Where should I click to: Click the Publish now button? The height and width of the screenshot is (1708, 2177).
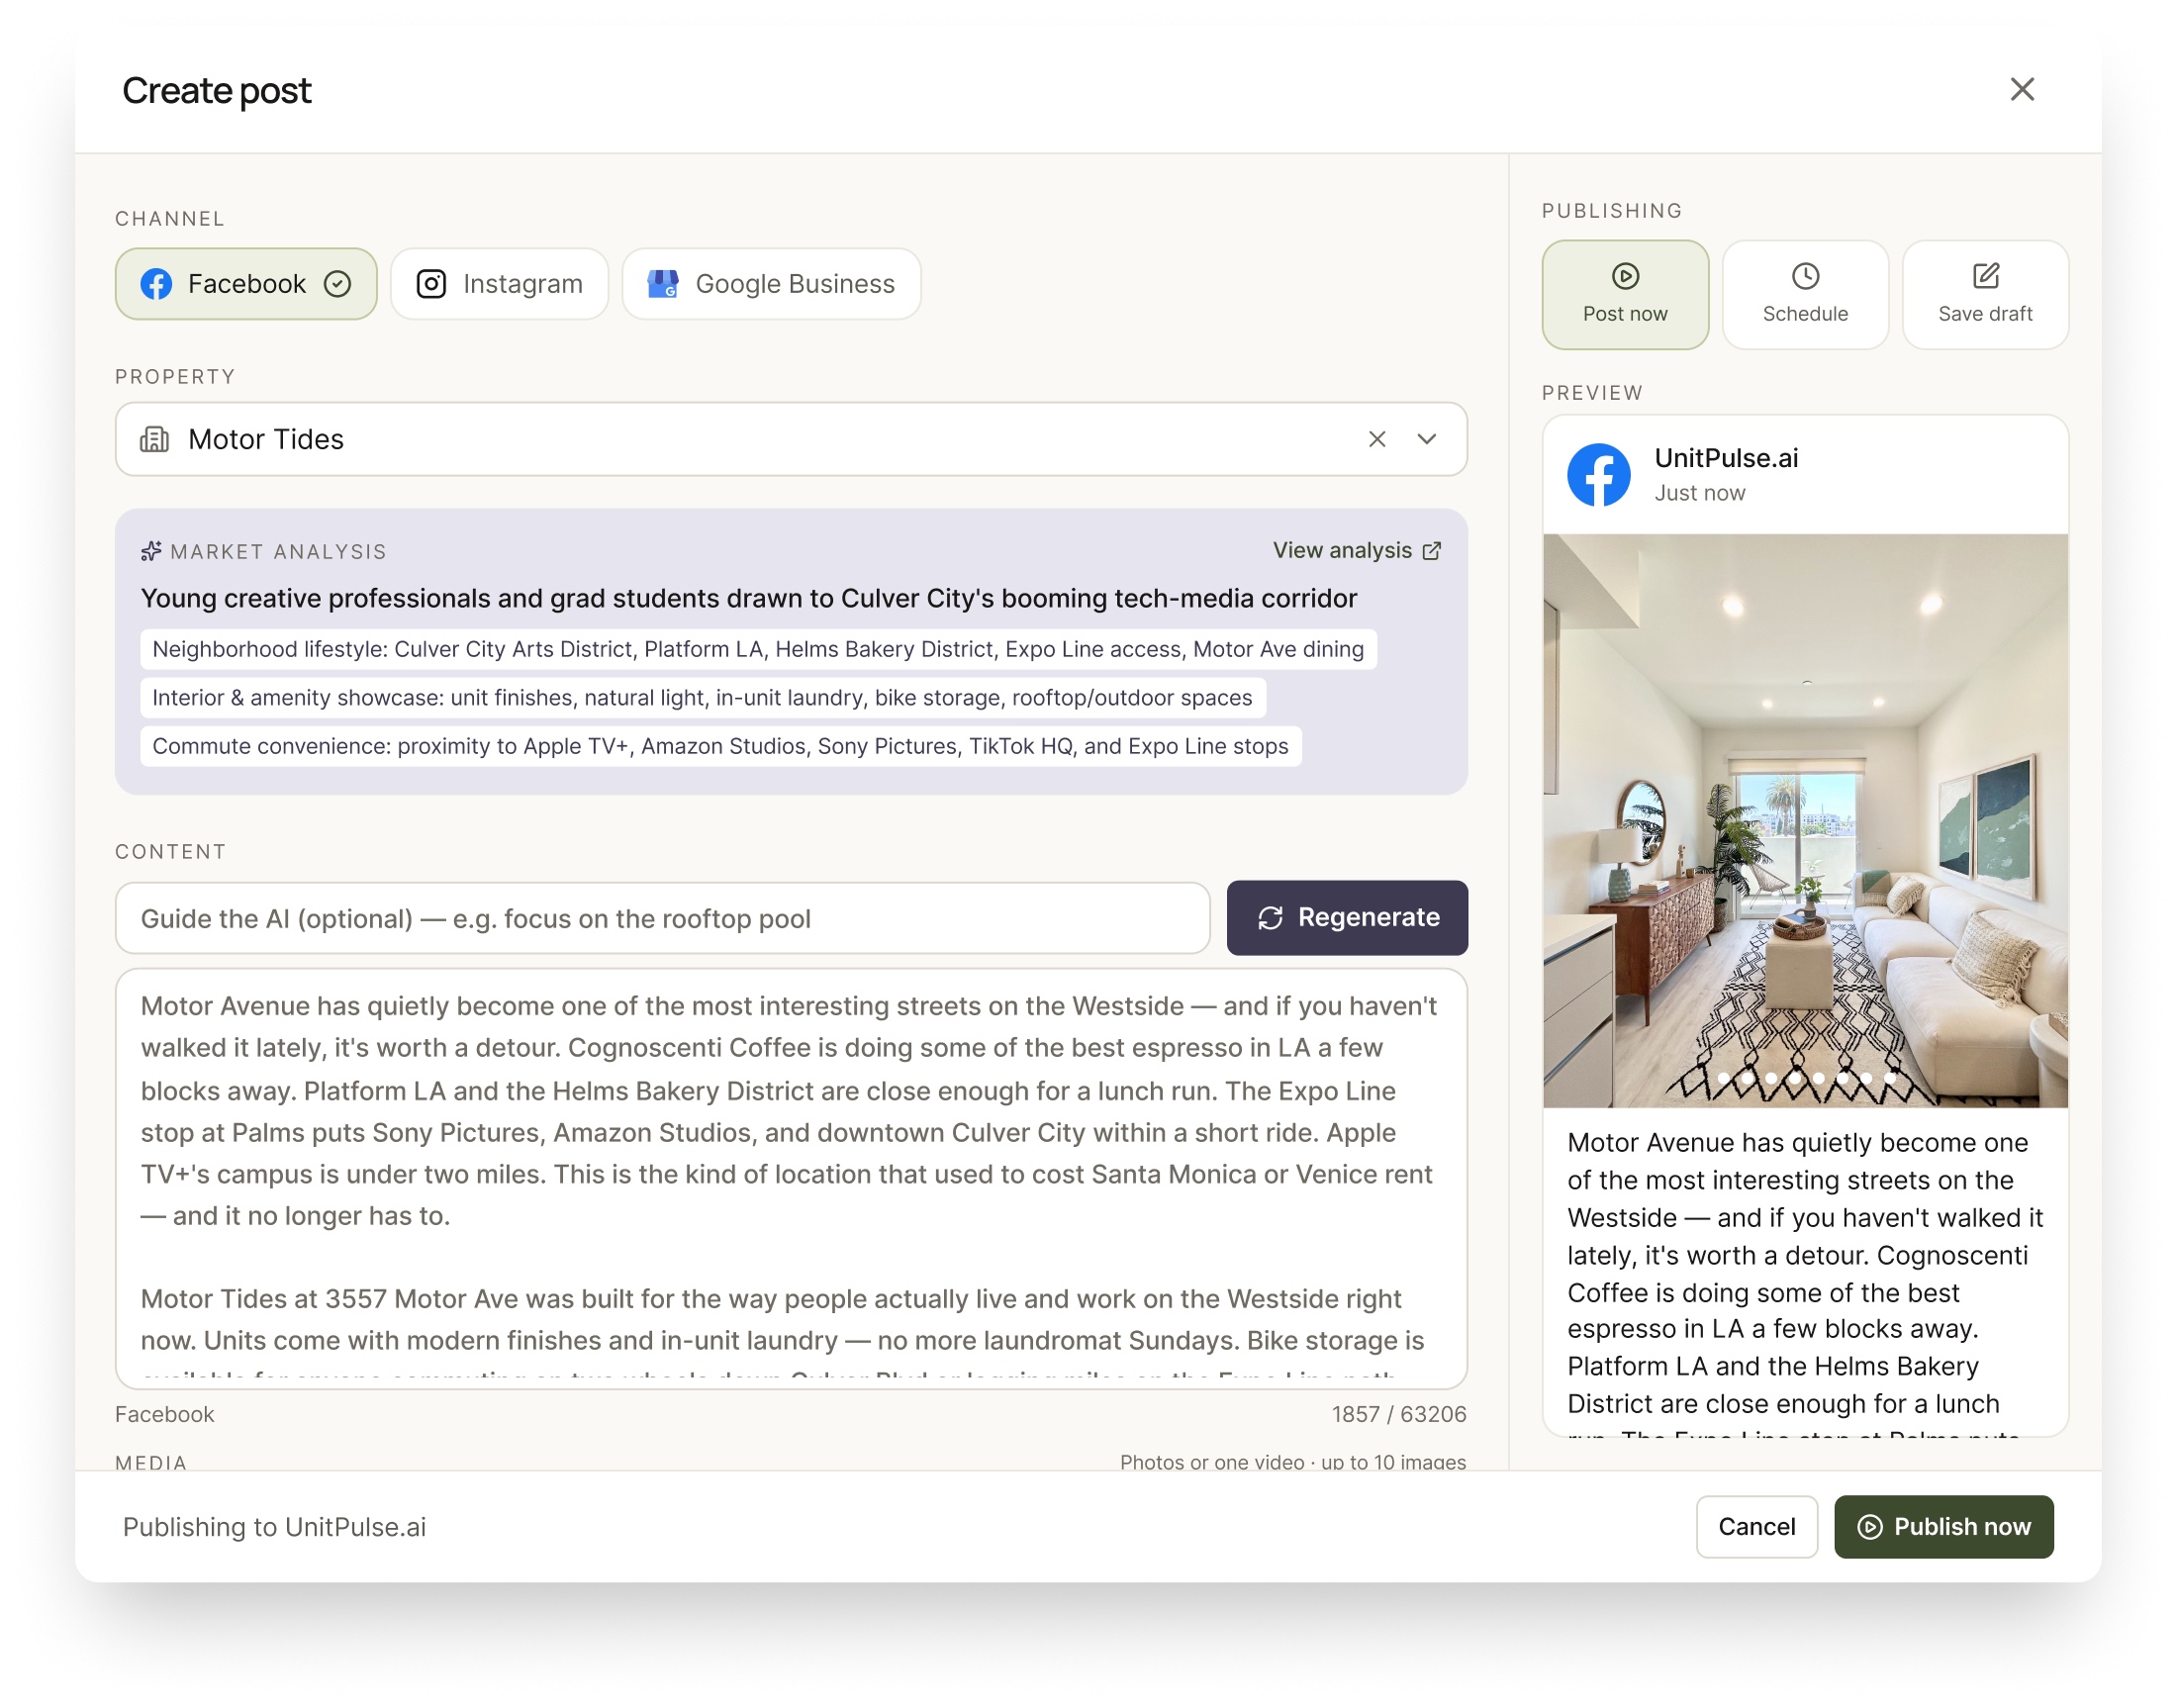(x=1943, y=1526)
